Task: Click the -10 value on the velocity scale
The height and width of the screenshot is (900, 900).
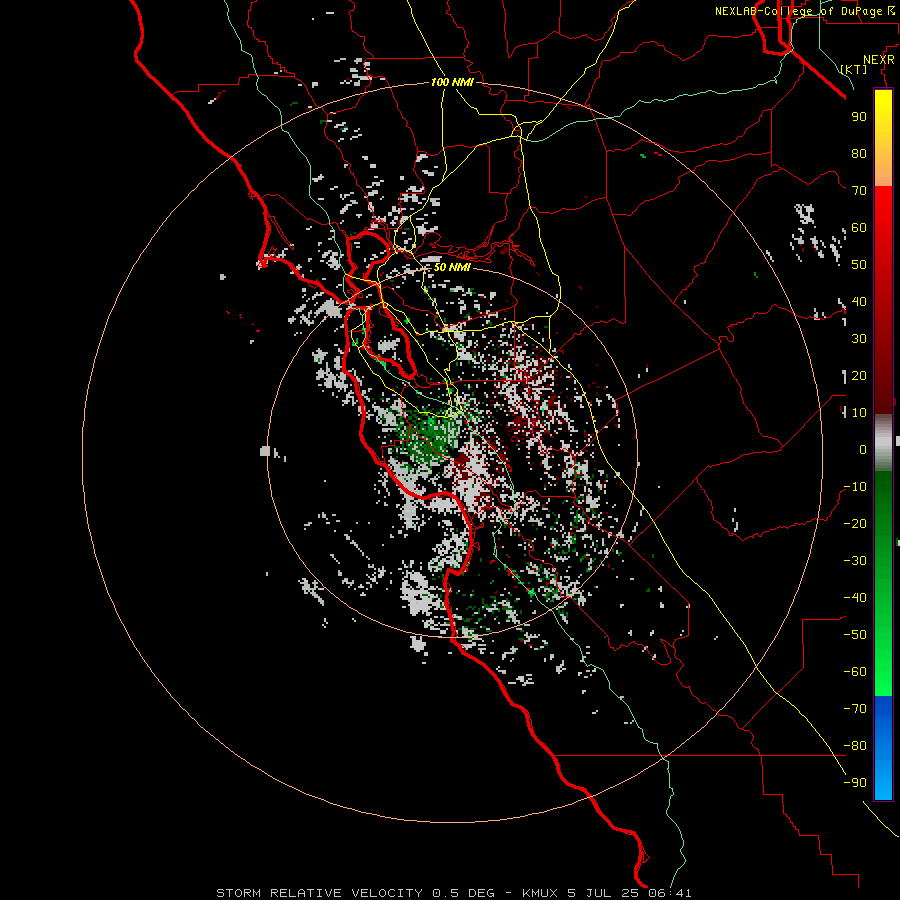Action: [x=855, y=487]
